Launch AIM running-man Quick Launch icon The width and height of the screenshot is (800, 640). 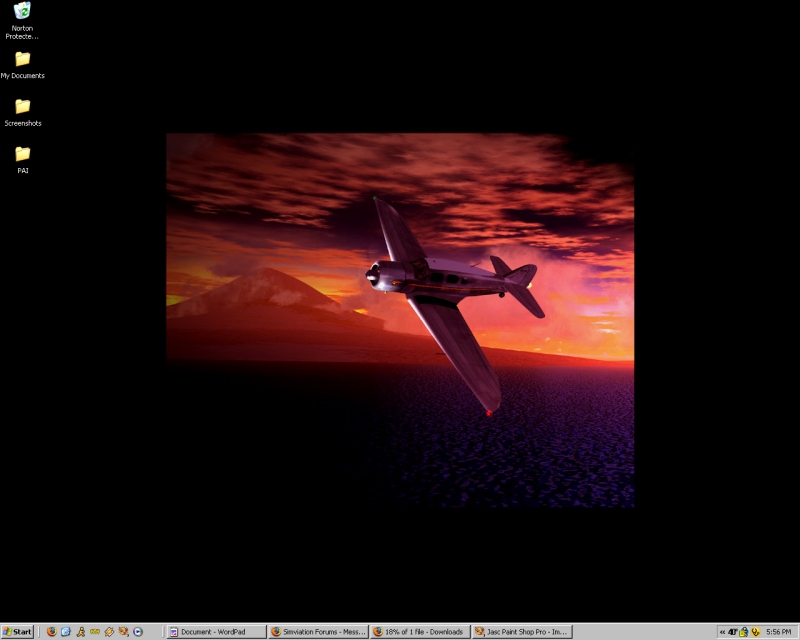point(81,632)
